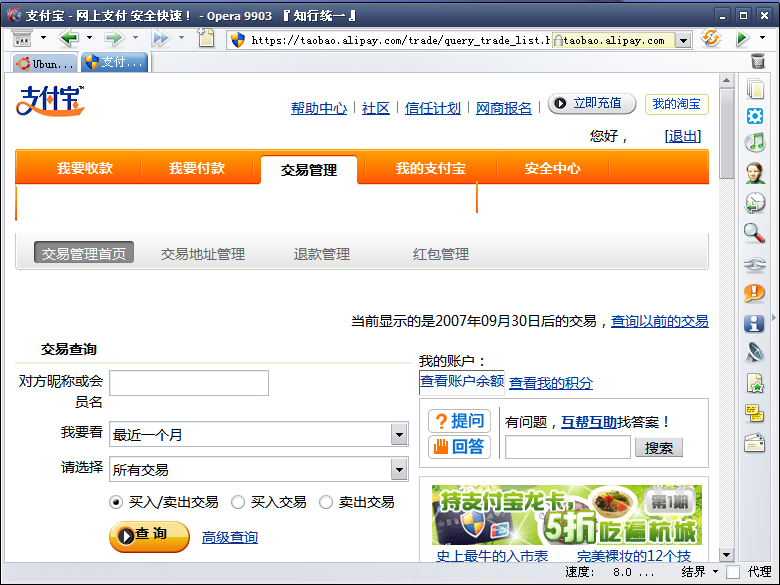Click the browser forward arrow
This screenshot has width=780, height=585.
(113, 38)
